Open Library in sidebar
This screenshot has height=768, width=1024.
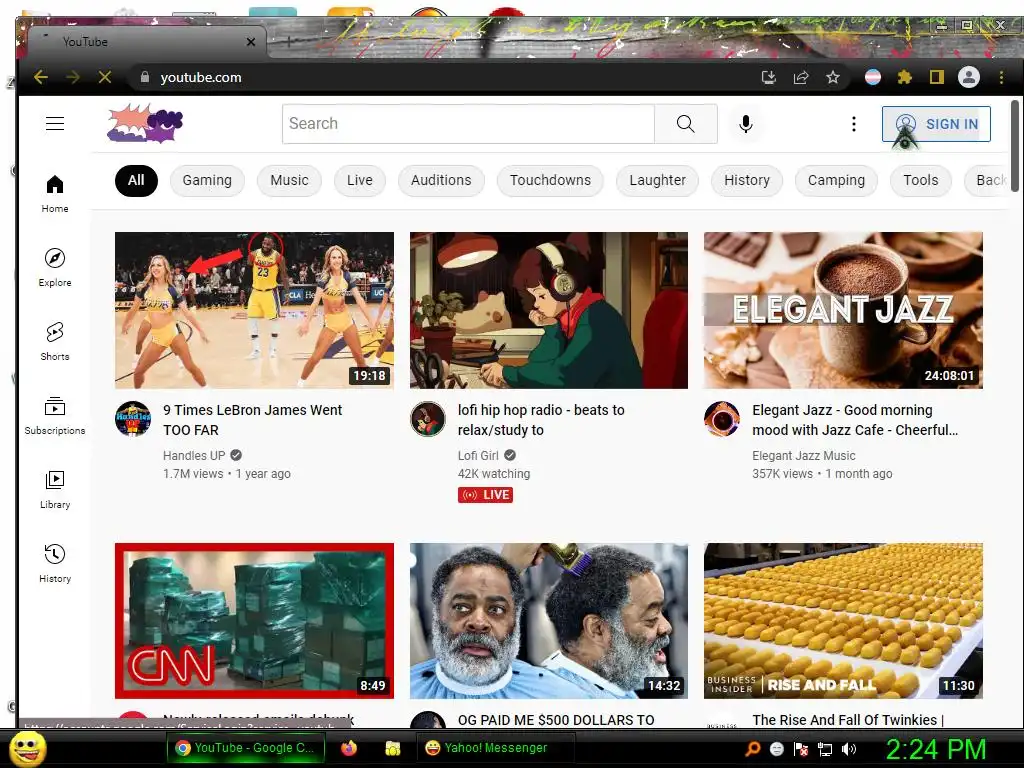click(x=55, y=490)
